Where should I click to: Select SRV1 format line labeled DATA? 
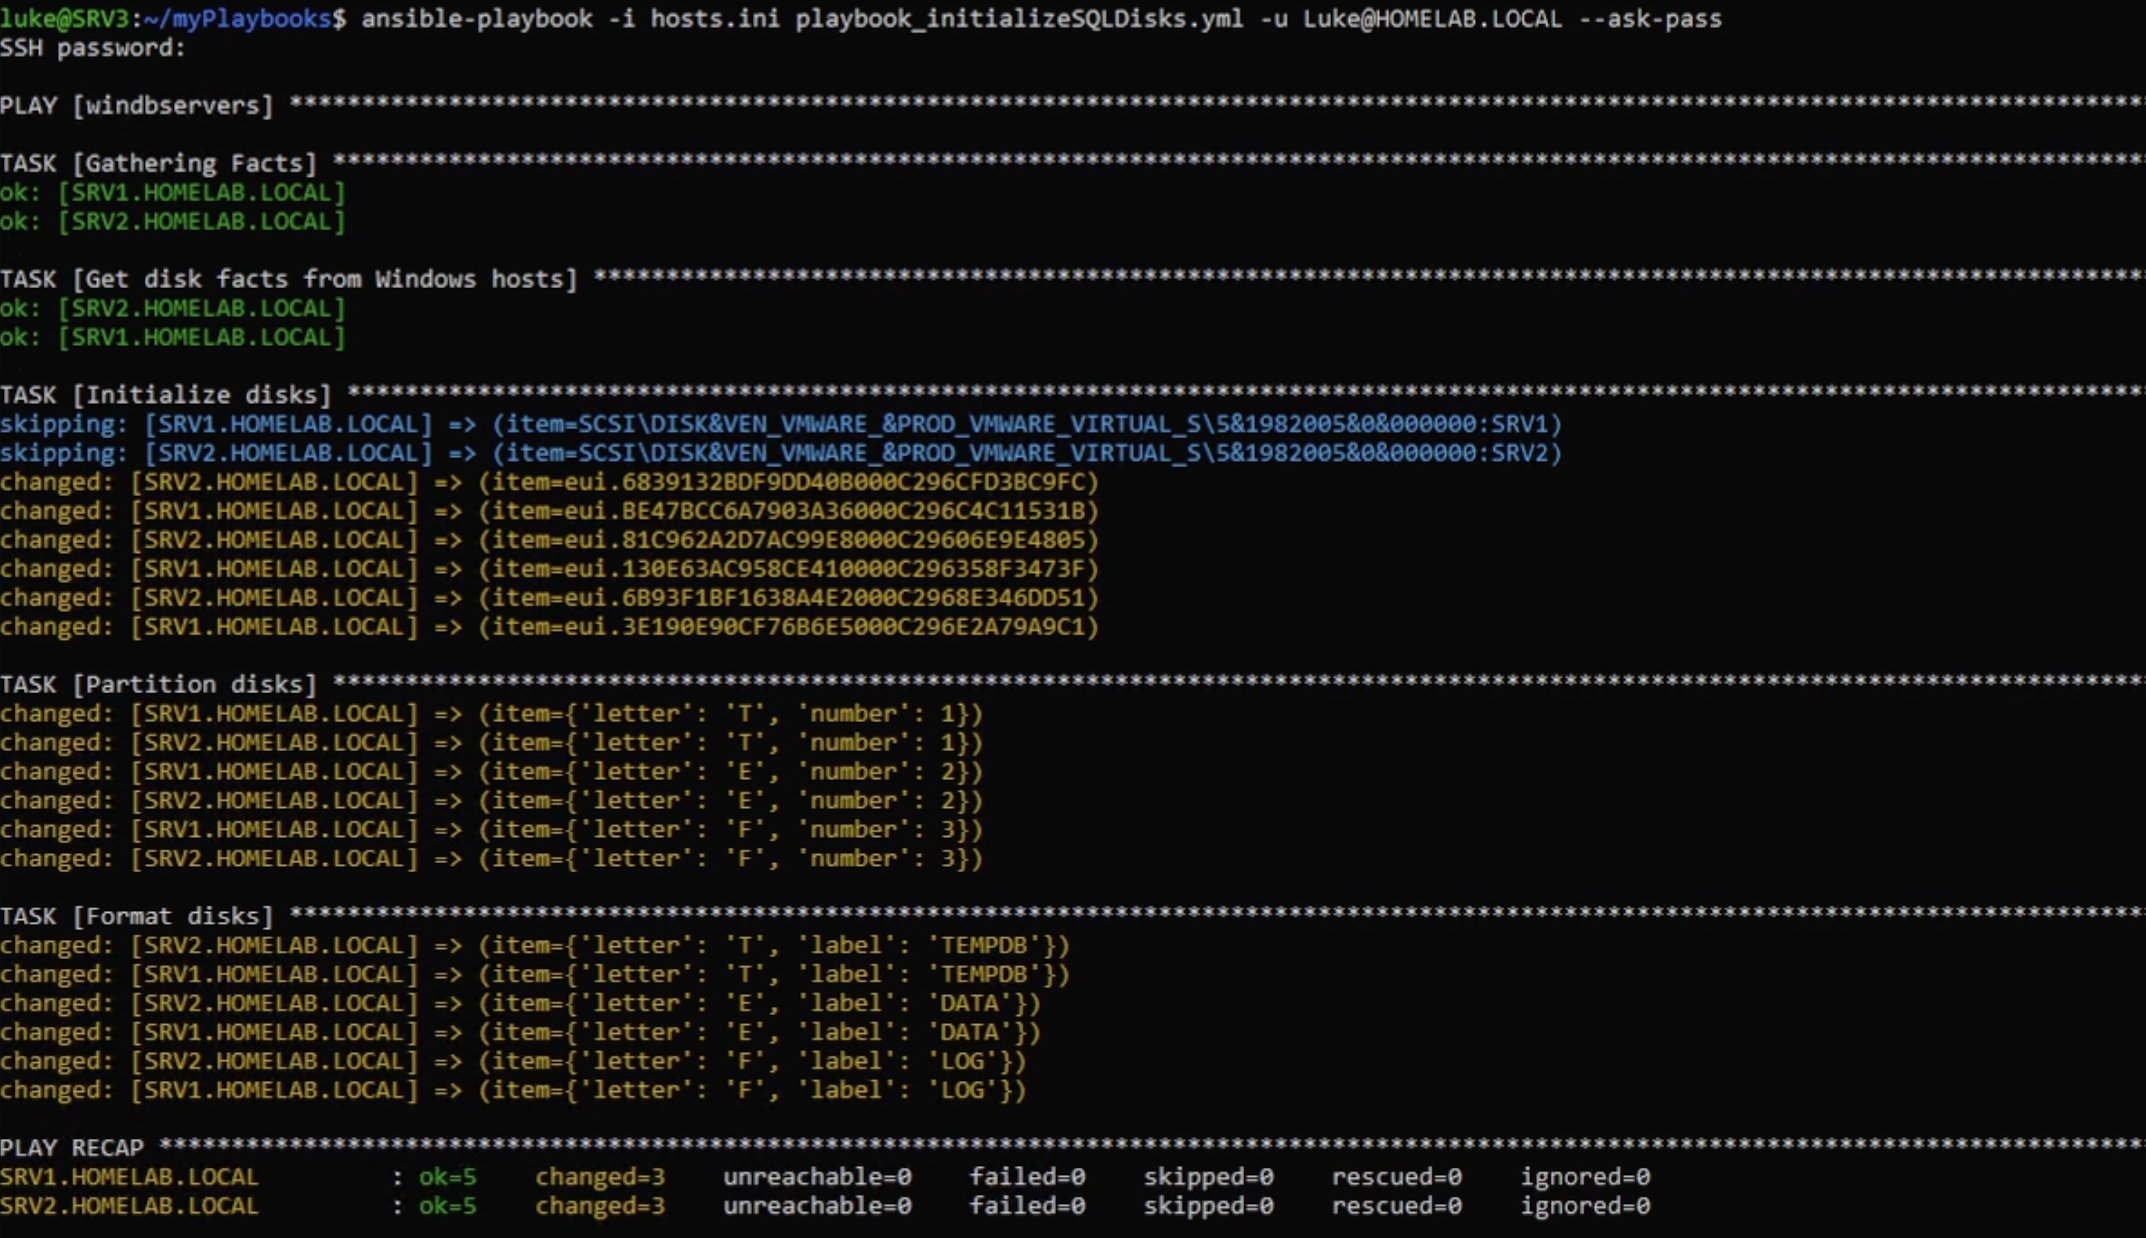[x=521, y=1034]
